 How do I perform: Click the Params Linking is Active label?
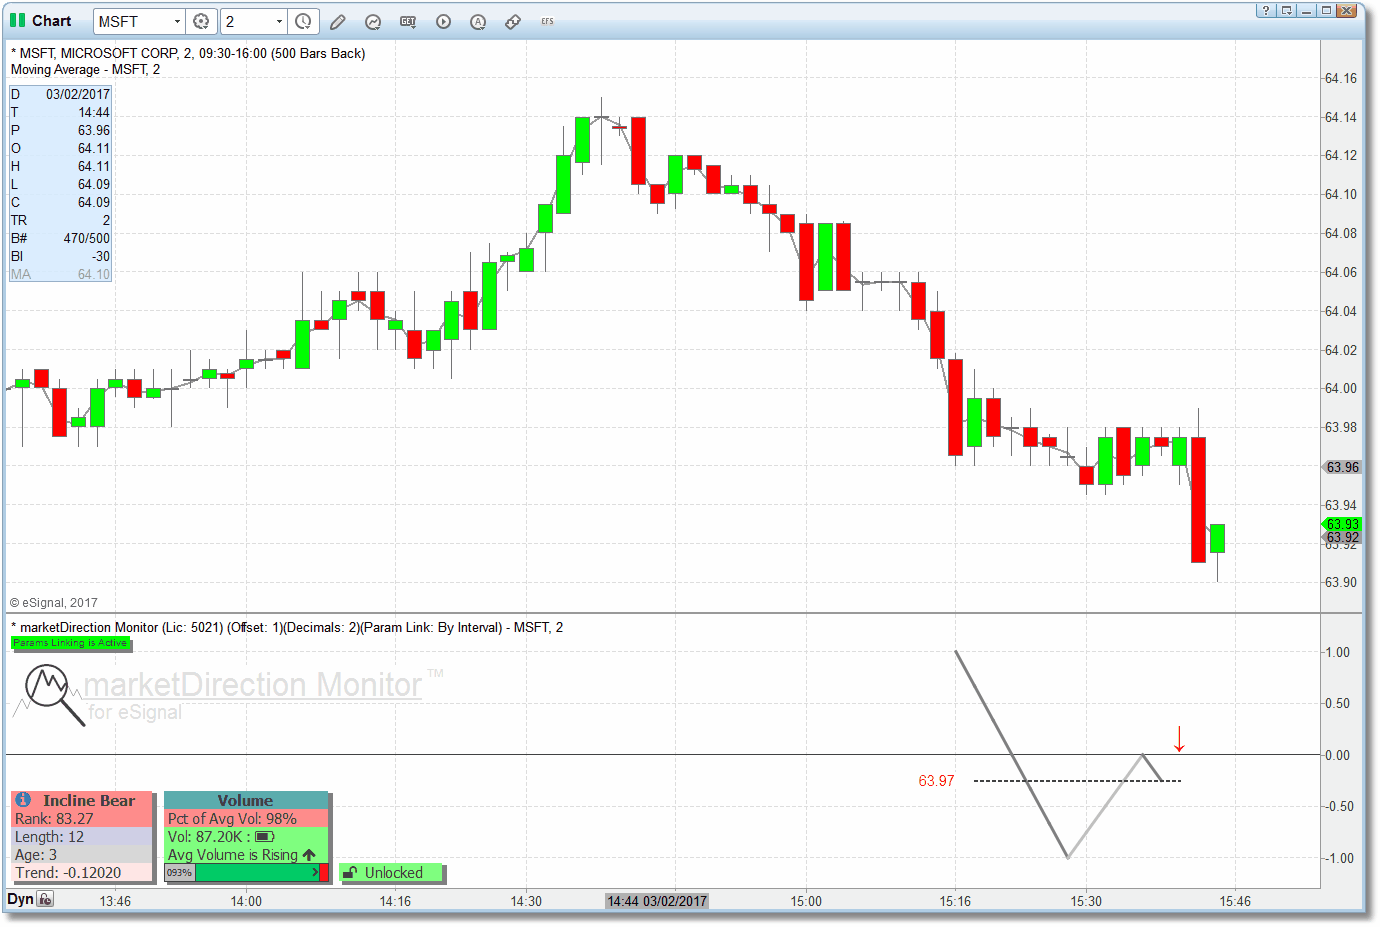pyautogui.click(x=70, y=643)
